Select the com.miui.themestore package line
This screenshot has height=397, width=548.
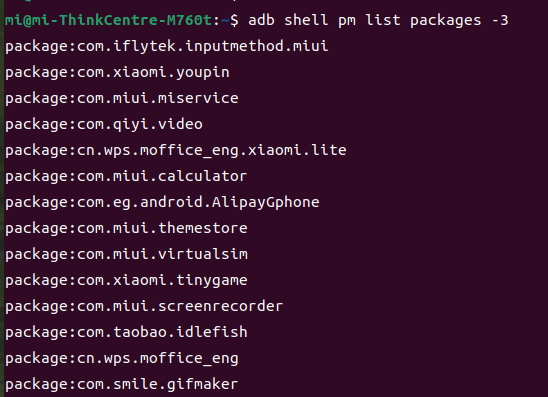pyautogui.click(x=126, y=229)
